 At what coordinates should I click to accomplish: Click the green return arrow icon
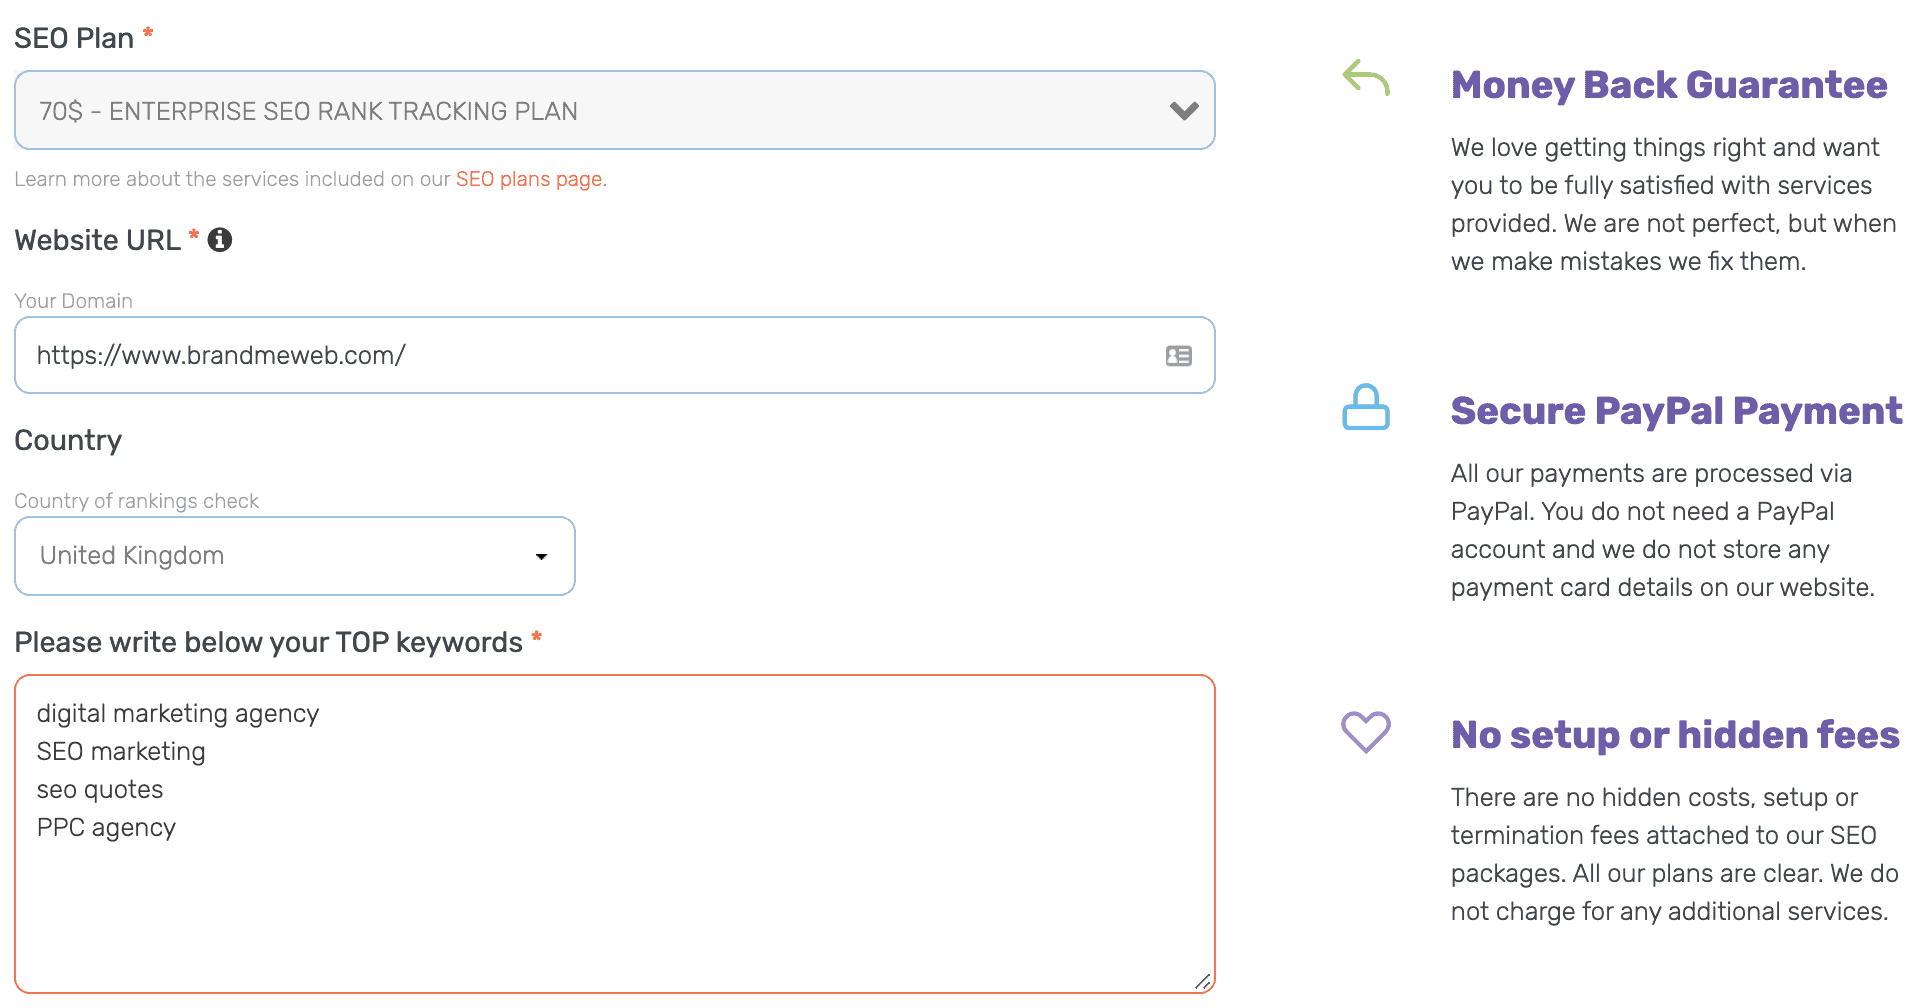tap(1366, 77)
